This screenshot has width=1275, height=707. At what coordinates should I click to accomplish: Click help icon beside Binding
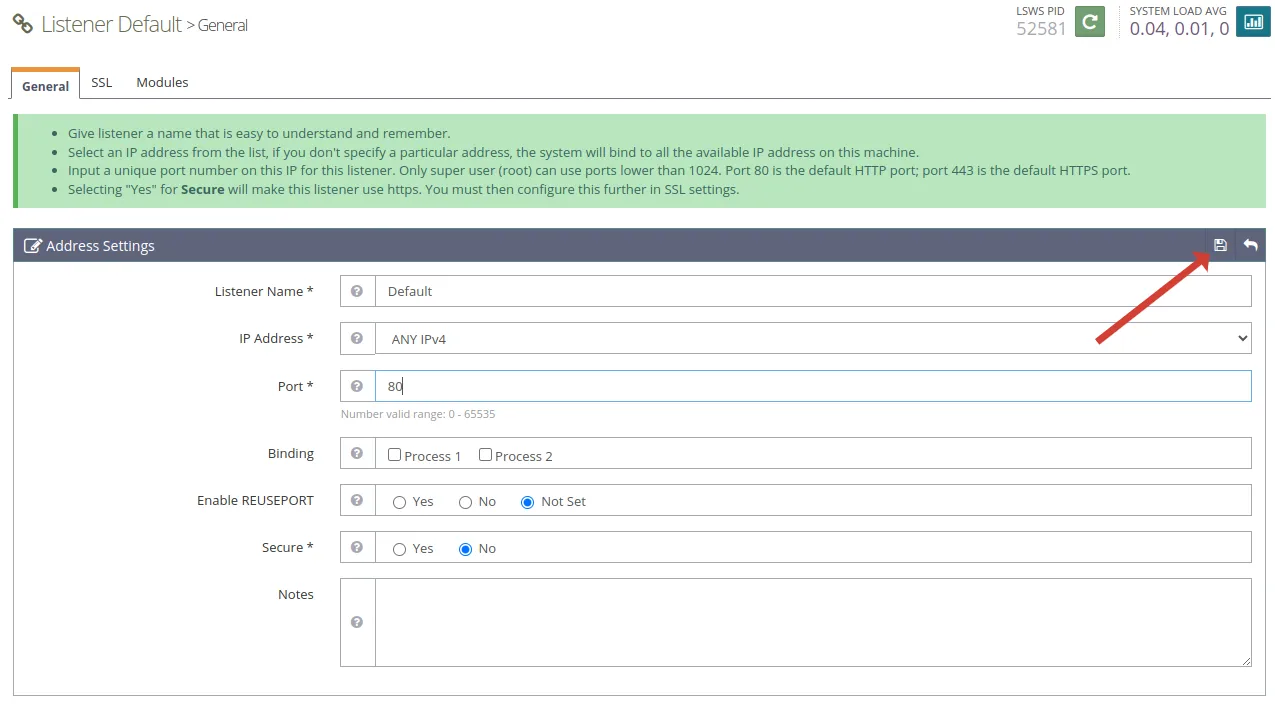pyautogui.click(x=357, y=453)
